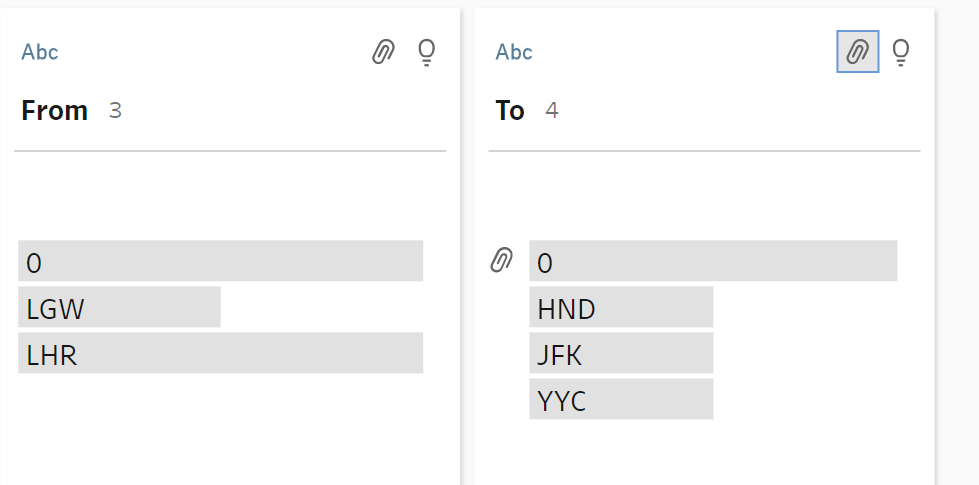
Task: Select the 0 value in From field
Action: pyautogui.click(x=220, y=261)
